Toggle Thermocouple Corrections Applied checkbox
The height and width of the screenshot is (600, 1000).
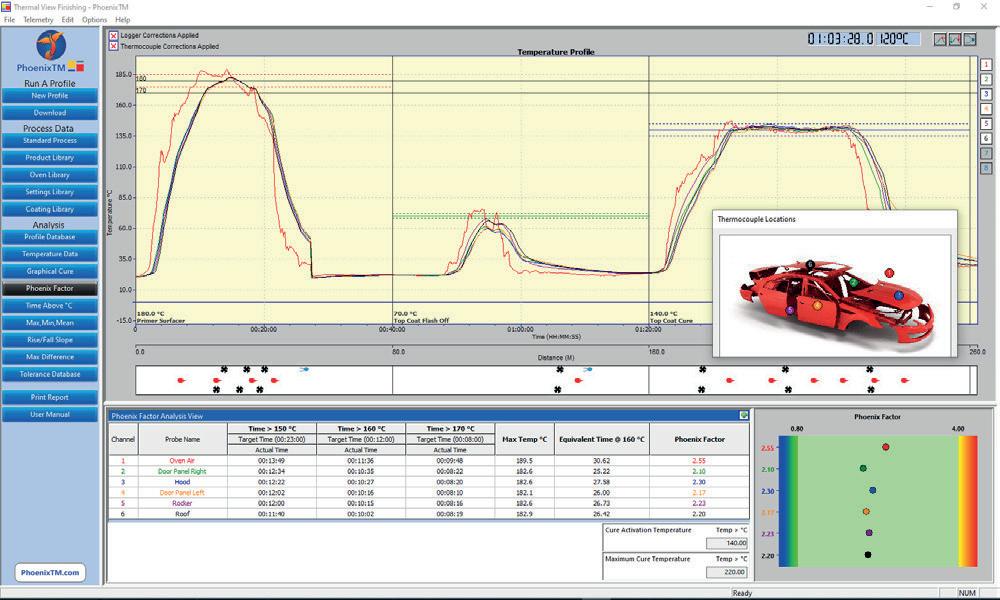tap(114, 47)
